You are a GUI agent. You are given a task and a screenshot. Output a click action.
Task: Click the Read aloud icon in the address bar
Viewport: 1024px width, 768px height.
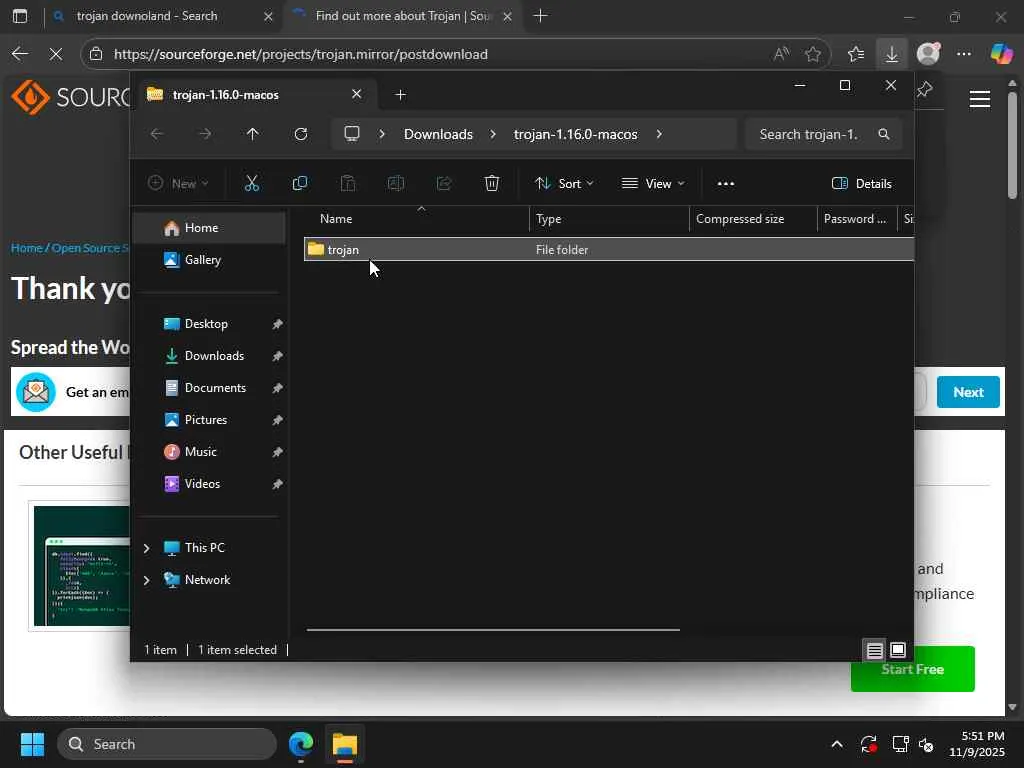pyautogui.click(x=781, y=54)
